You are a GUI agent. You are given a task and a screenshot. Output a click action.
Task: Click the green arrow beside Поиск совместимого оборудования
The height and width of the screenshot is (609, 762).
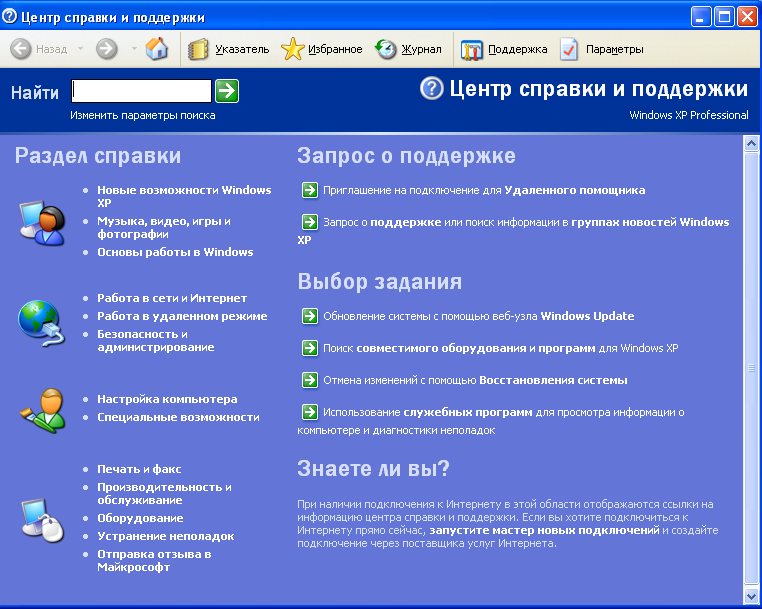(310, 348)
